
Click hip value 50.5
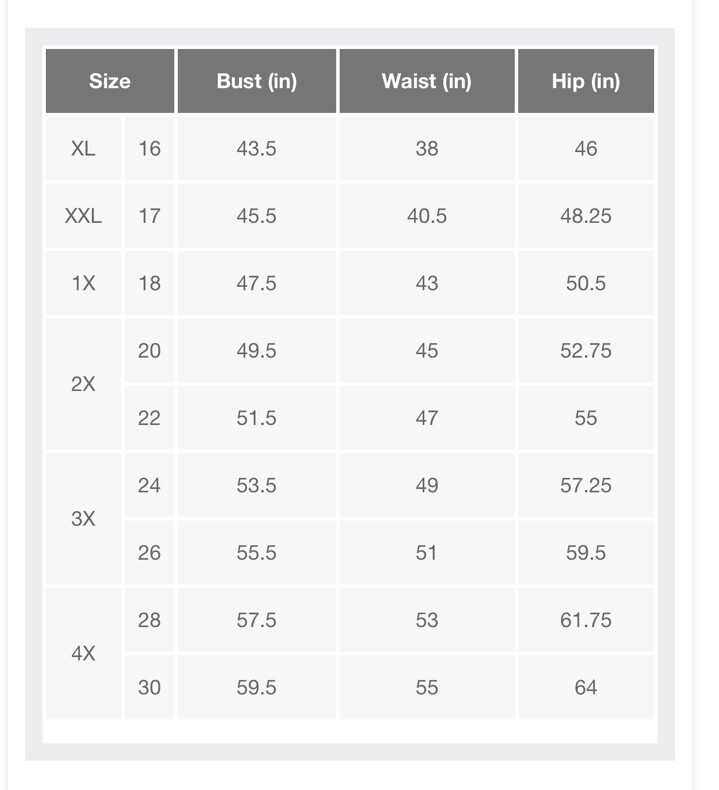coord(586,283)
